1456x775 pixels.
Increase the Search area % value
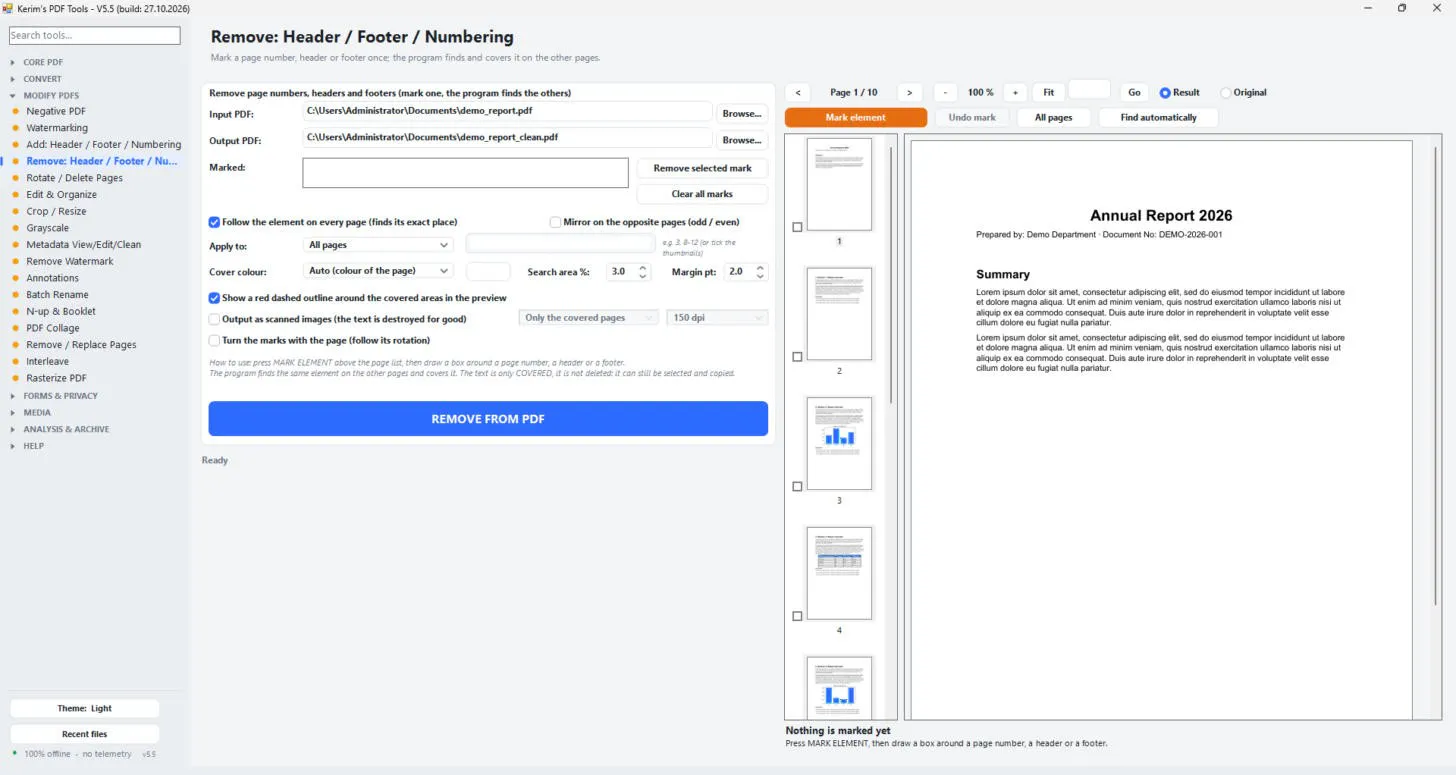pos(643,267)
